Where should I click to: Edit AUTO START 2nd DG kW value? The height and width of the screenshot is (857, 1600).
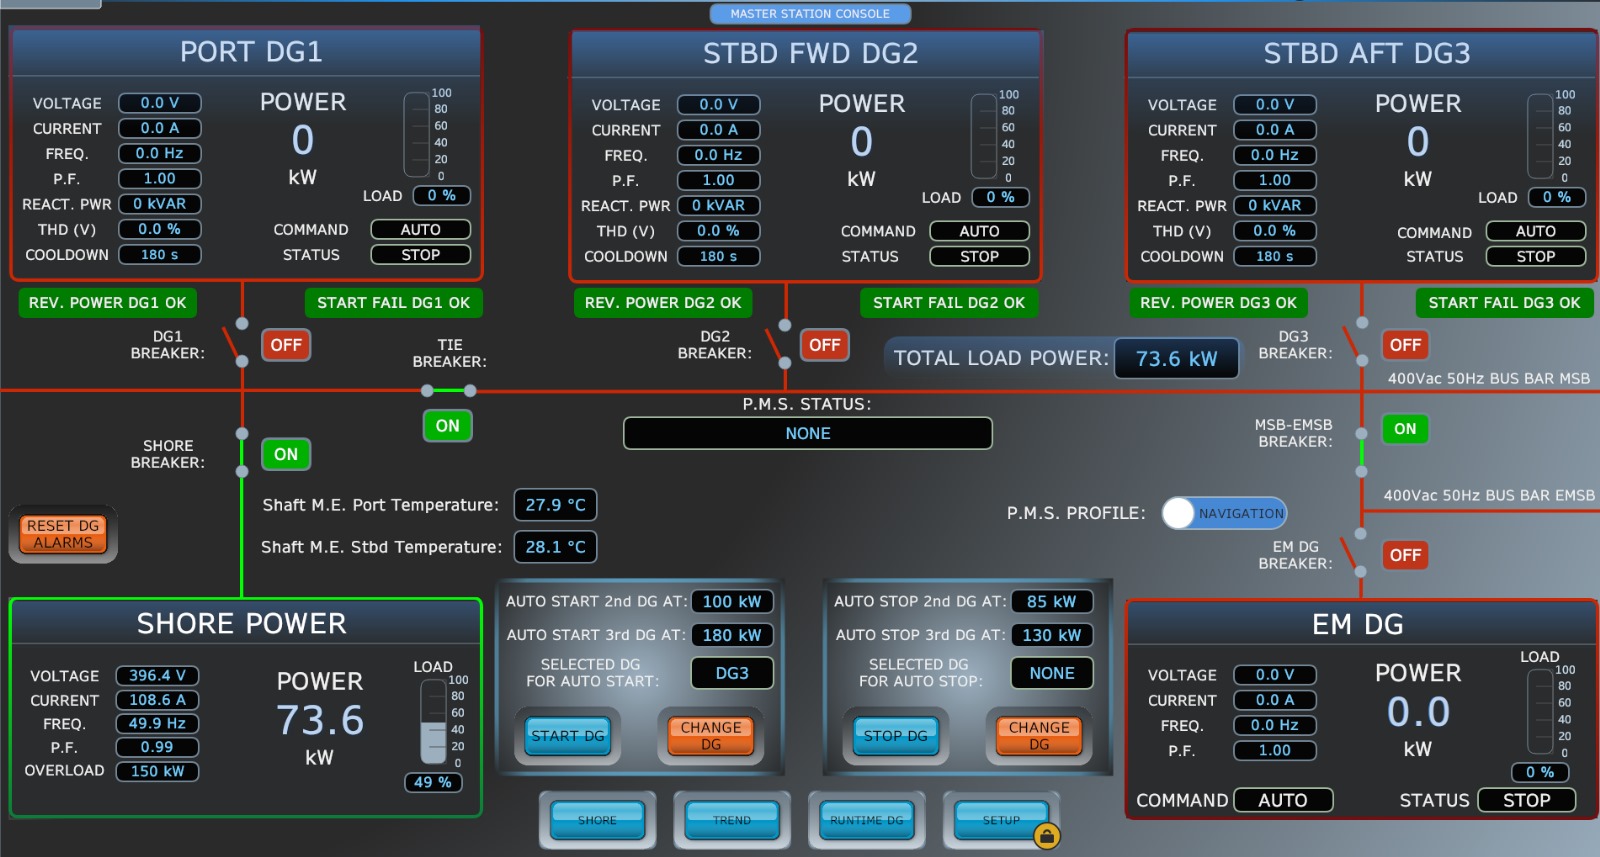click(x=731, y=602)
